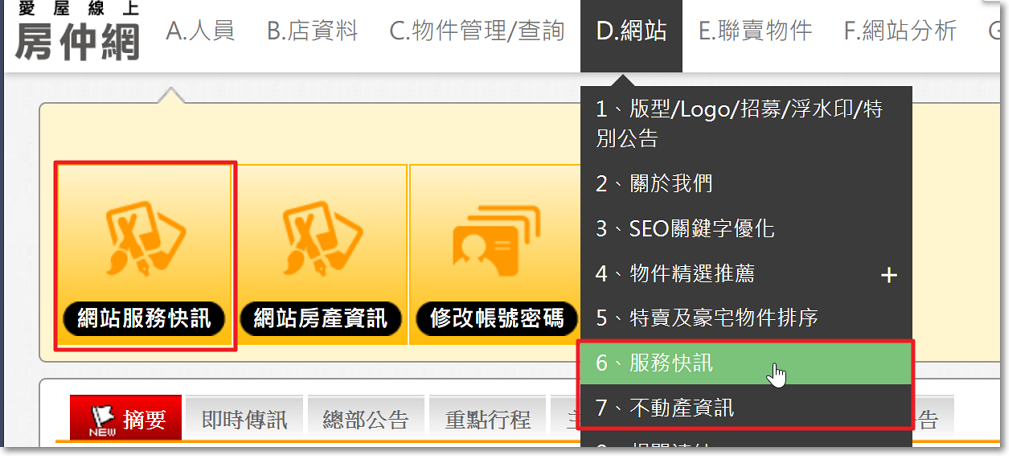Click the 愛屋線上房仲網 logo
Screen dimensions: 1009x456
77,32
